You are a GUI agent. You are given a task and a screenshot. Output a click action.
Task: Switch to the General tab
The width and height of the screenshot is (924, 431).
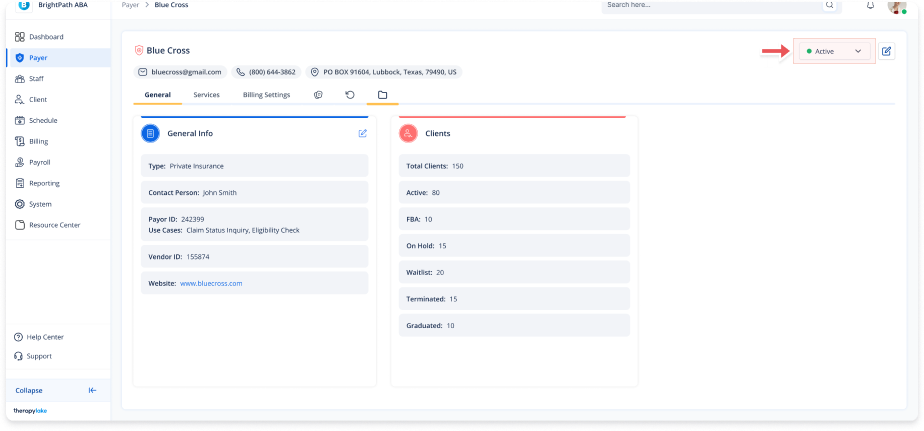pyautogui.click(x=157, y=95)
